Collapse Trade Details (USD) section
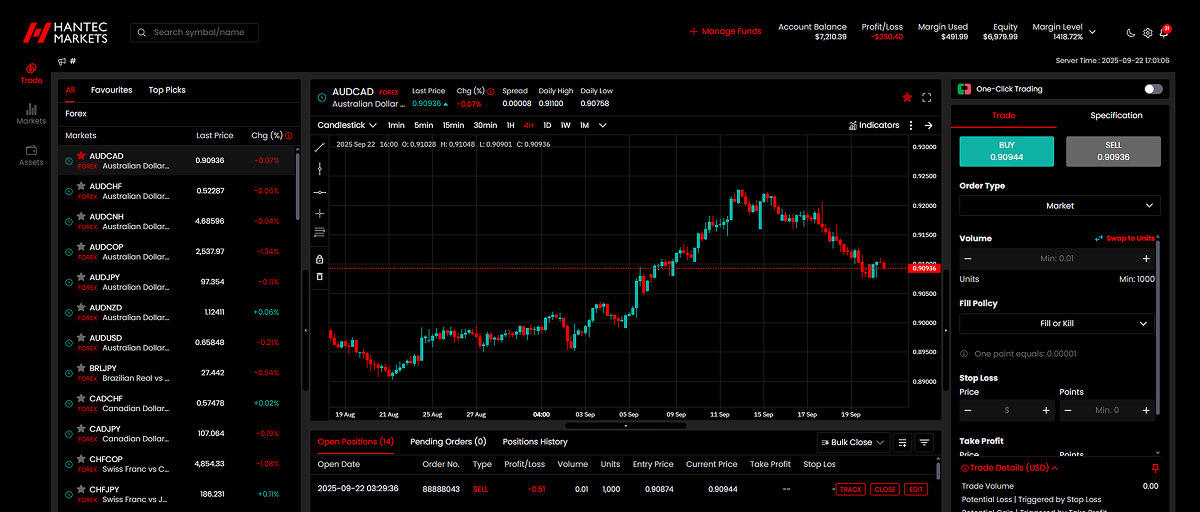This screenshot has width=1200, height=512. (x=1010, y=468)
